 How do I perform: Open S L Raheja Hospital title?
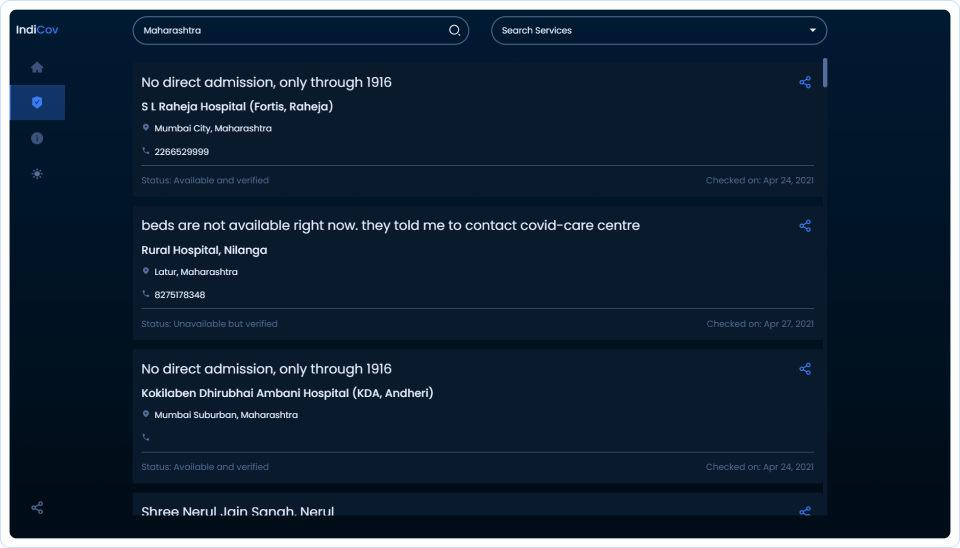[237, 106]
